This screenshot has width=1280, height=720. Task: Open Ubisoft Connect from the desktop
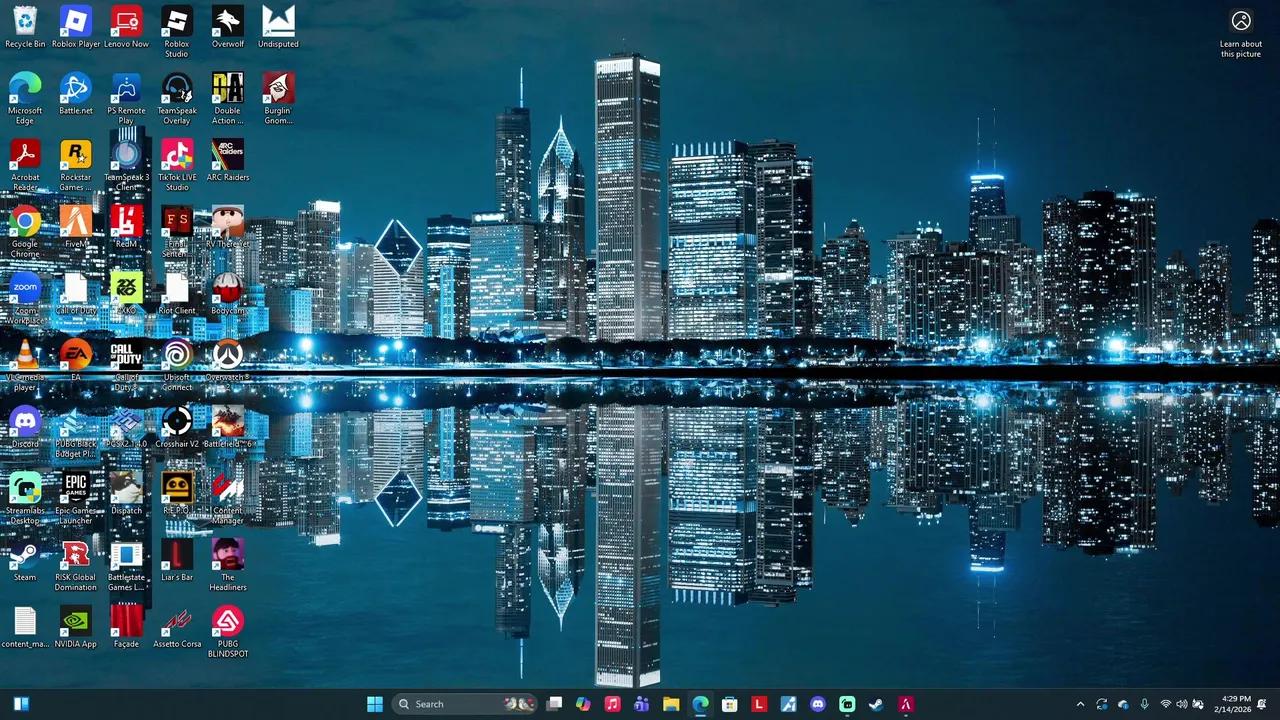tap(177, 367)
